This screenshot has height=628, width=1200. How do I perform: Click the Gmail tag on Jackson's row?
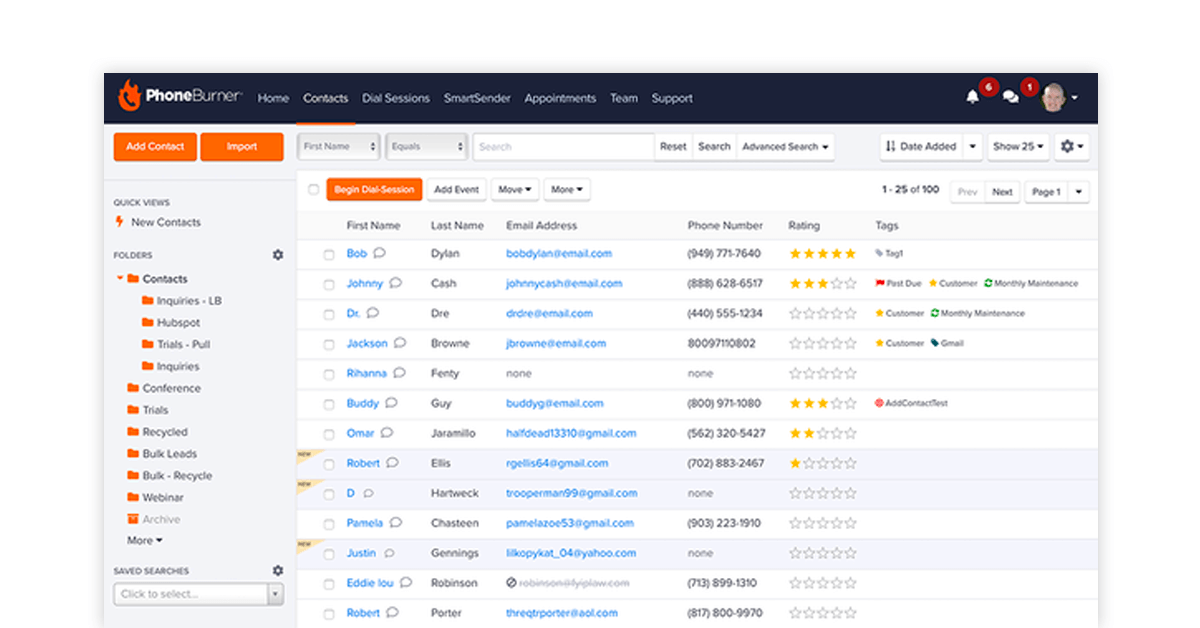947,343
